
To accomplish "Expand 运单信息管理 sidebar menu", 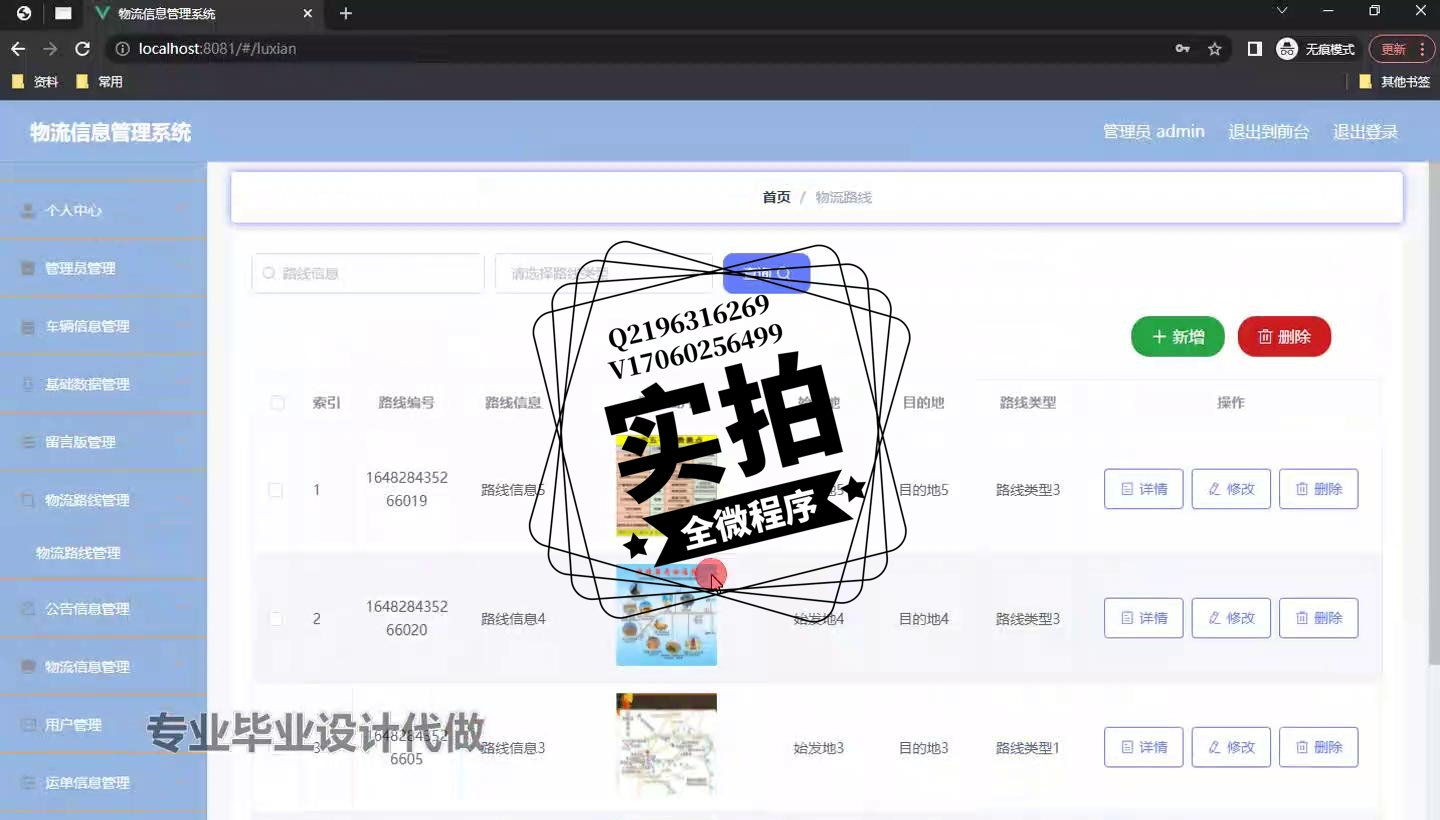I will [x=103, y=783].
